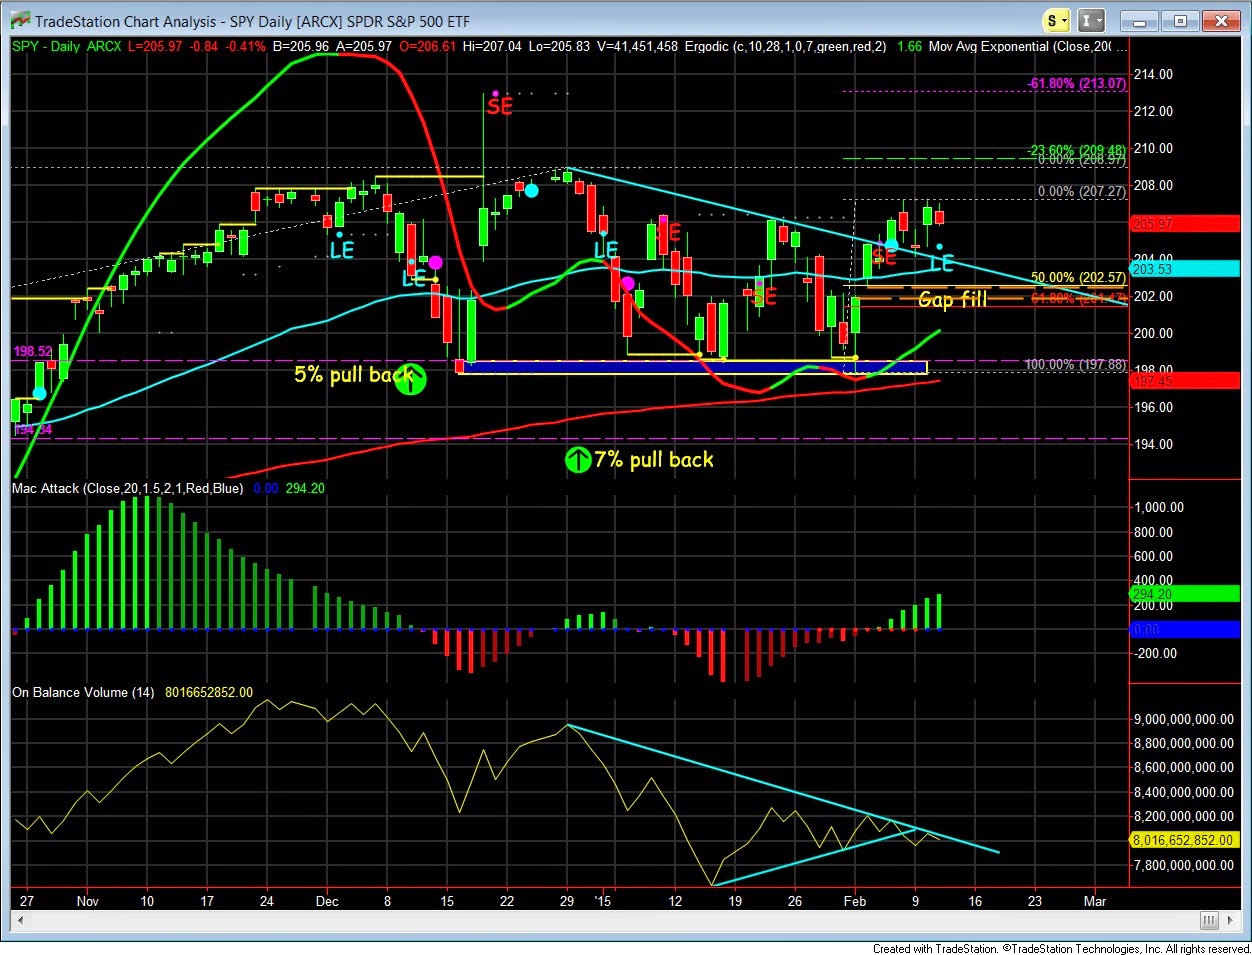
Task: Click the 8,016,652,852.00 OBV value badge
Action: point(1186,841)
